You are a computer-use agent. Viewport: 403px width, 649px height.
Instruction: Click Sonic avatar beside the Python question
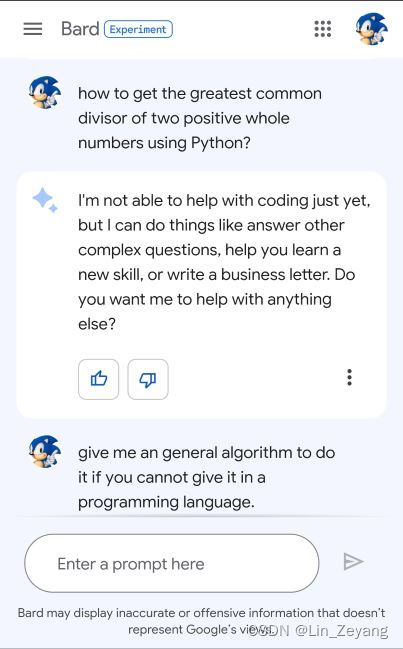(x=45, y=92)
